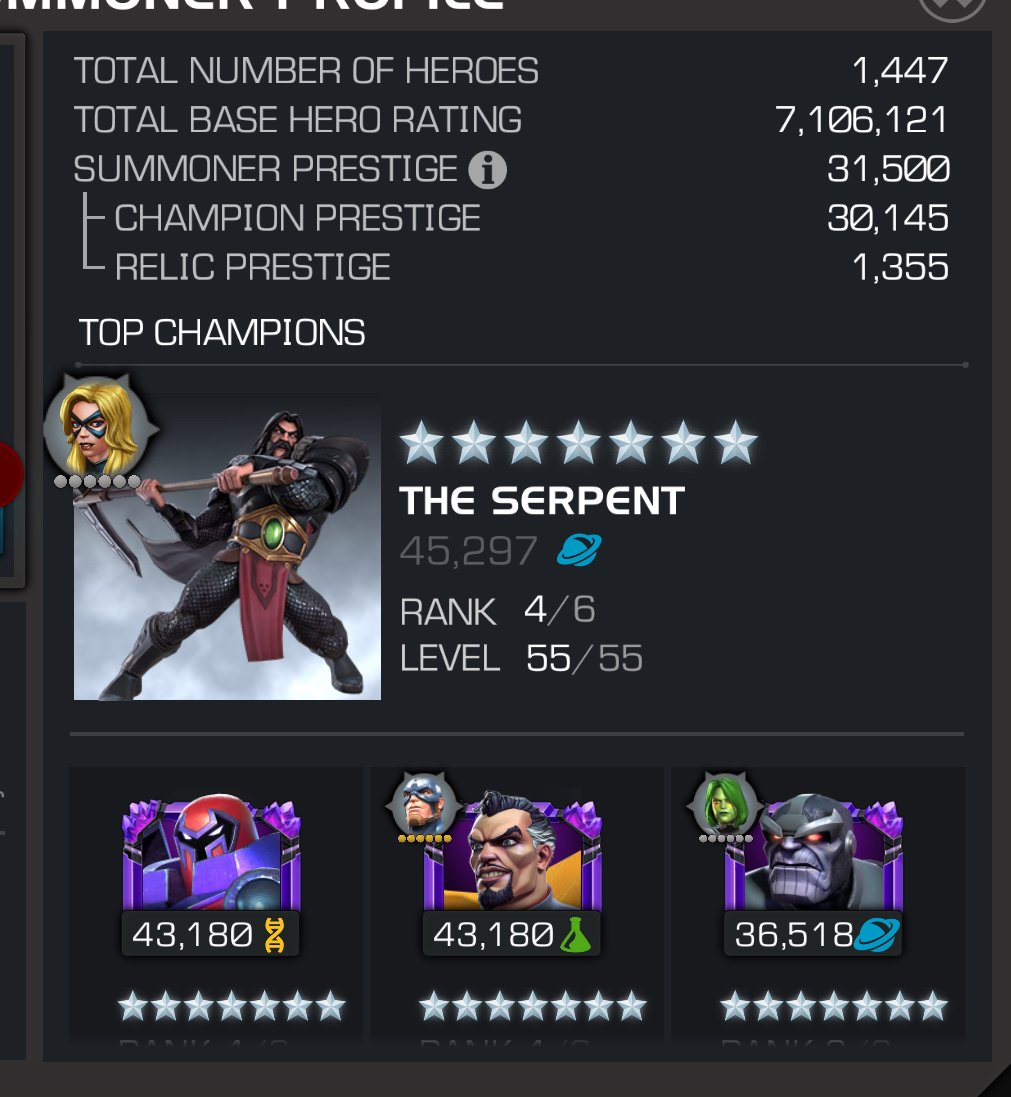
Task: Tap the Top Champions heading
Action: point(222,332)
